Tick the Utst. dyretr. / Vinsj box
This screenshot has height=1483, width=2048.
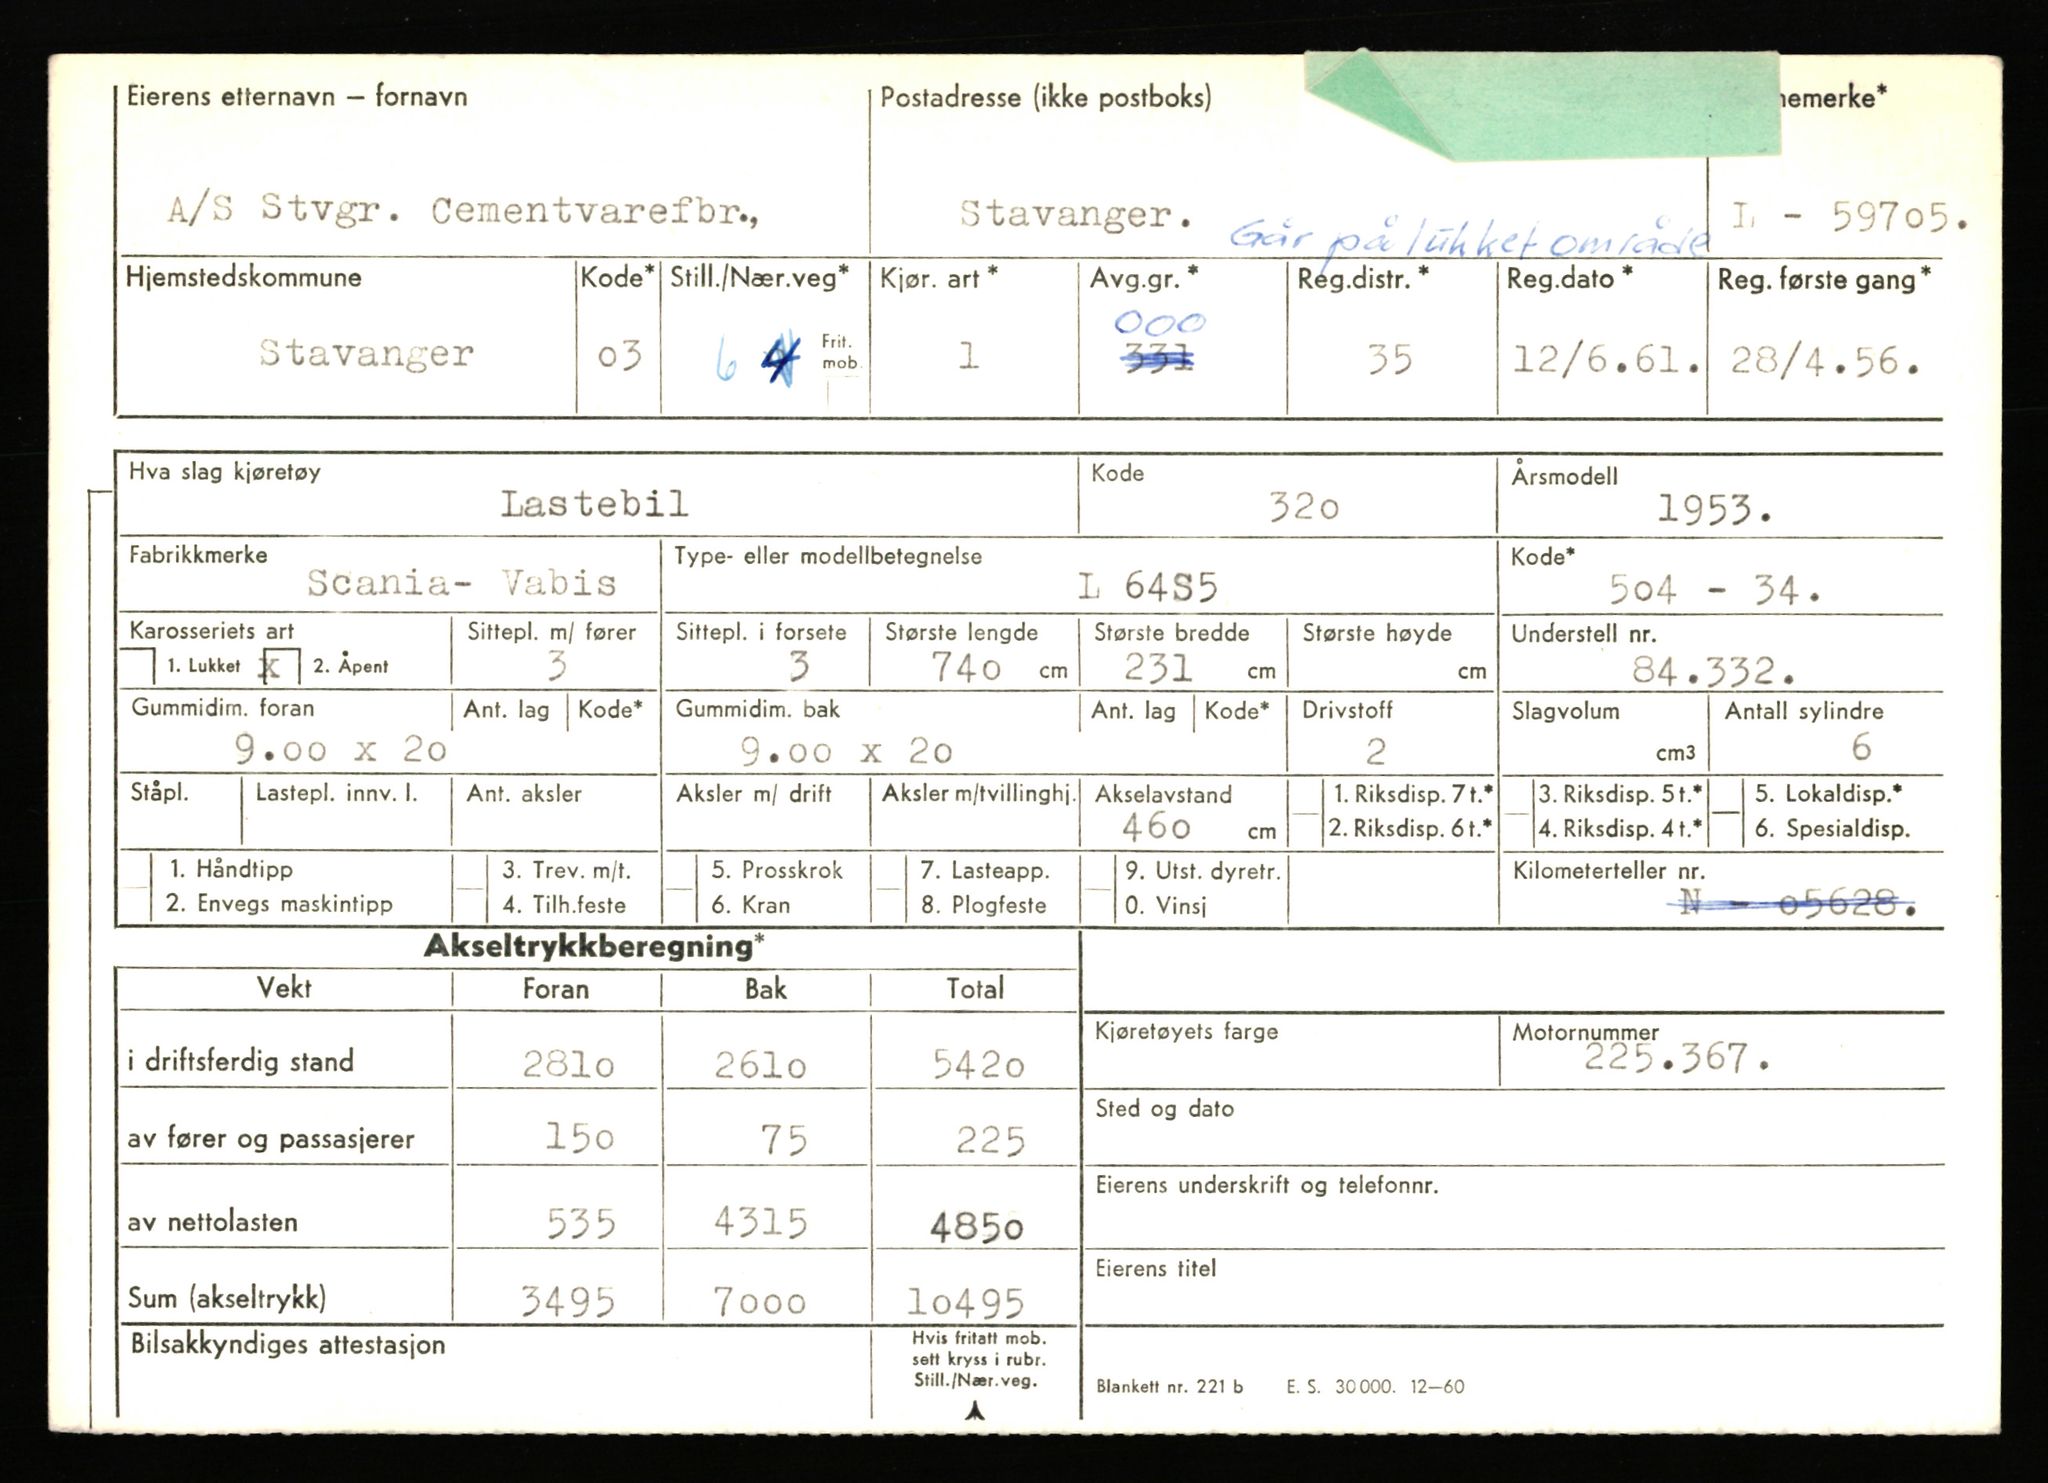click(1098, 888)
